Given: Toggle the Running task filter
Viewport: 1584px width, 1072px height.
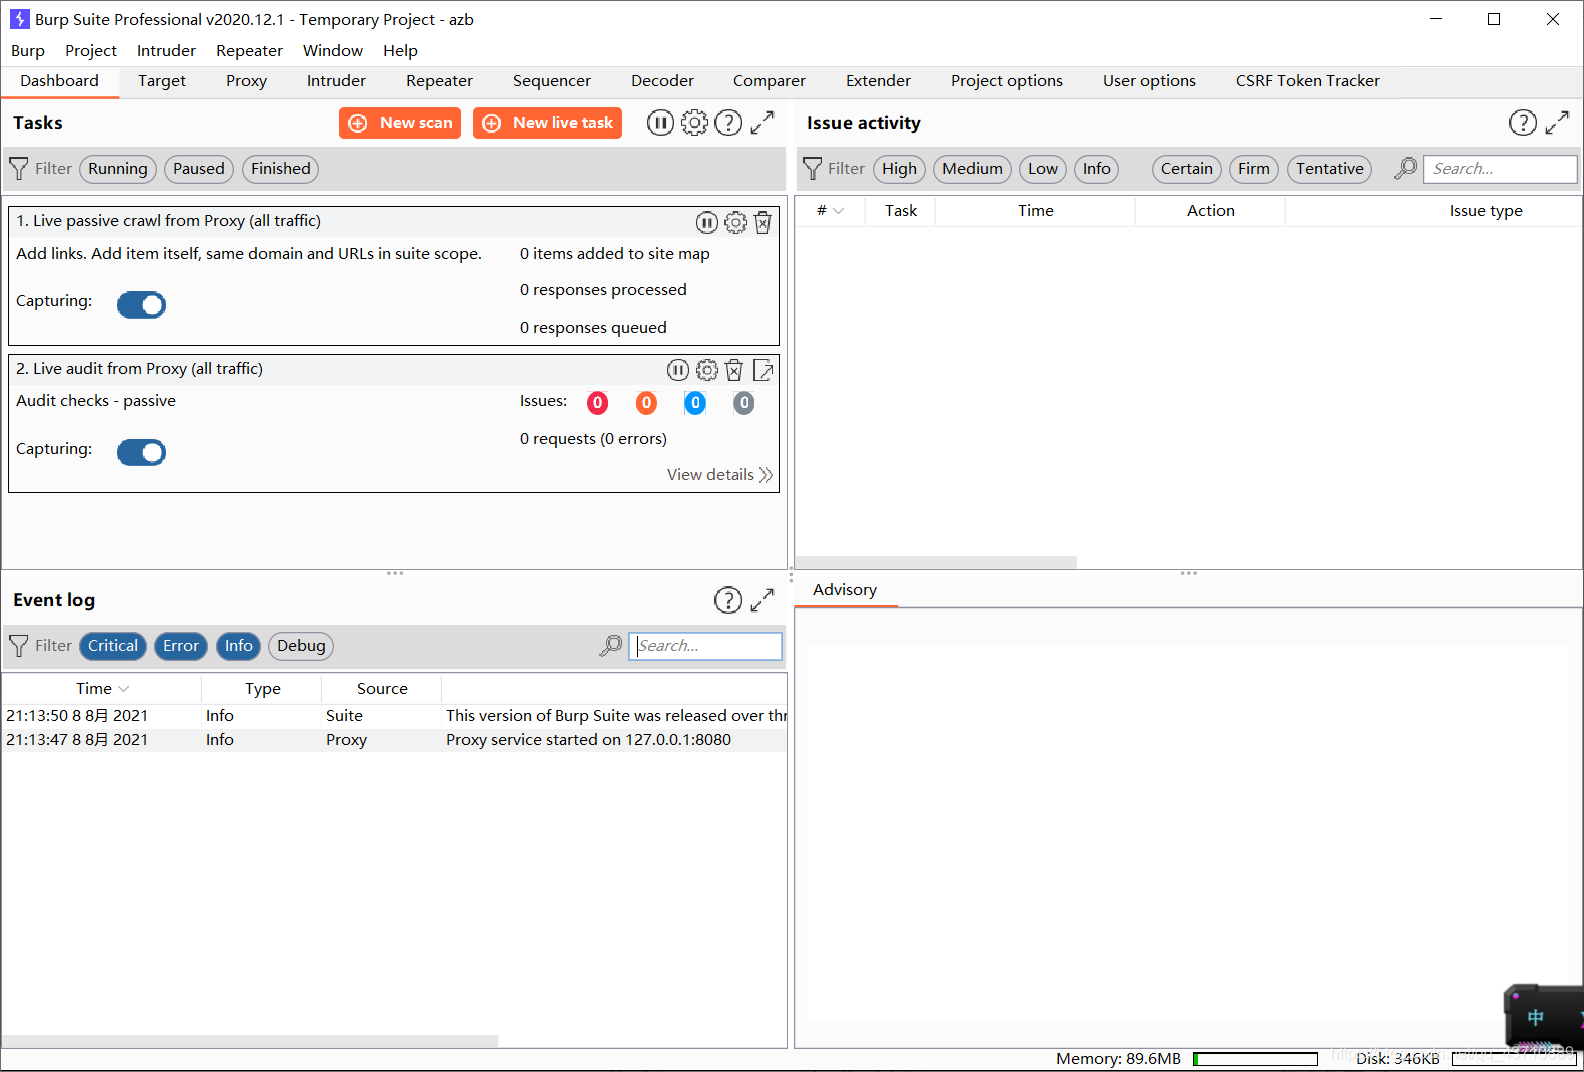Looking at the screenshot, I should (x=118, y=169).
